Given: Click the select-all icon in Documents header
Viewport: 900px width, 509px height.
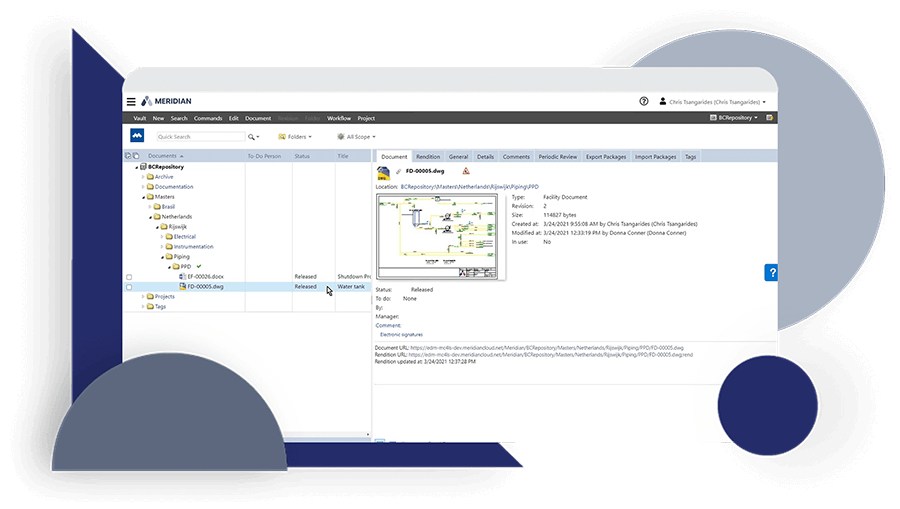Looking at the screenshot, I should [128, 156].
